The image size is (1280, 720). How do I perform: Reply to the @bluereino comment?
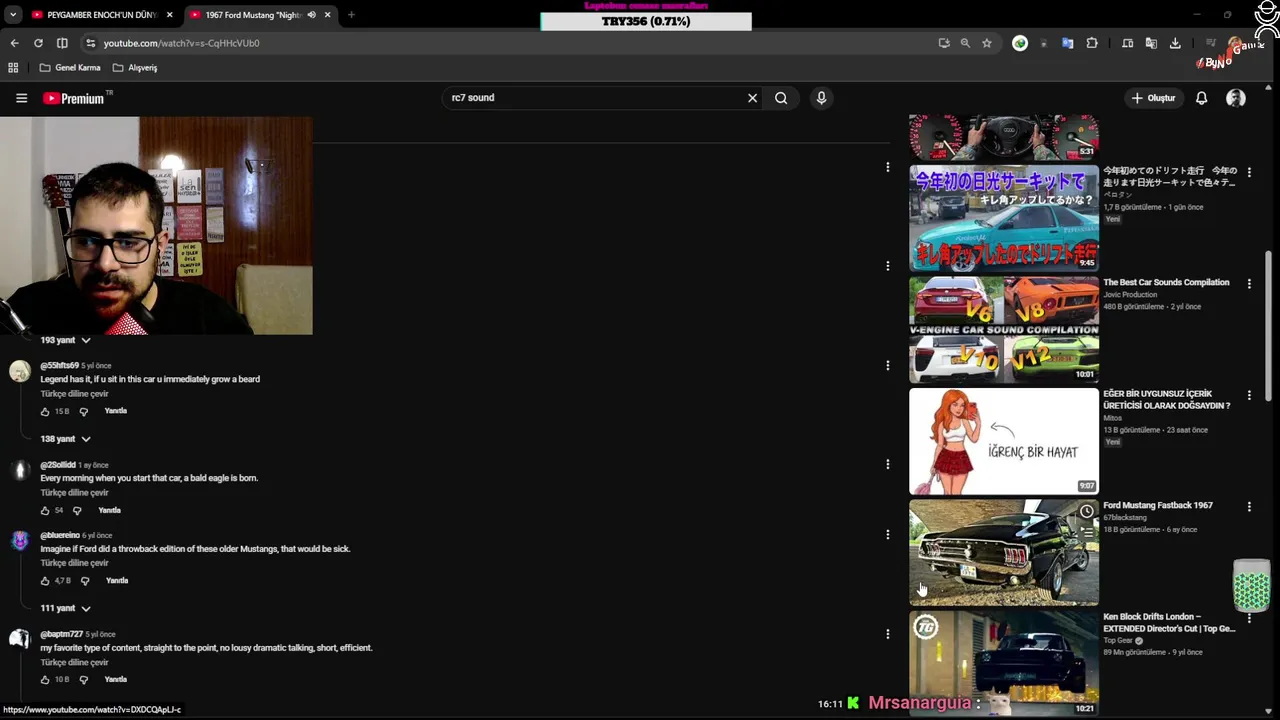(x=117, y=580)
